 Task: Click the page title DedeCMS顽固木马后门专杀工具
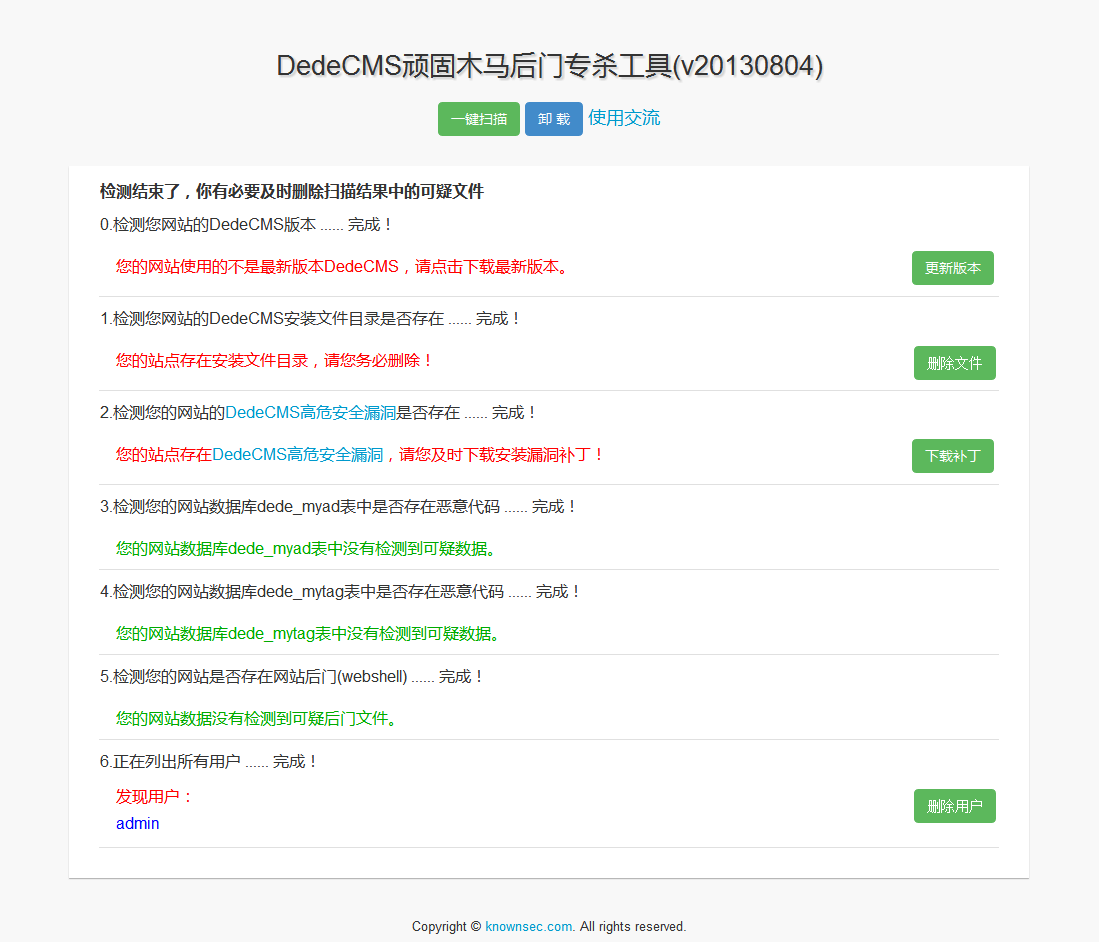550,66
